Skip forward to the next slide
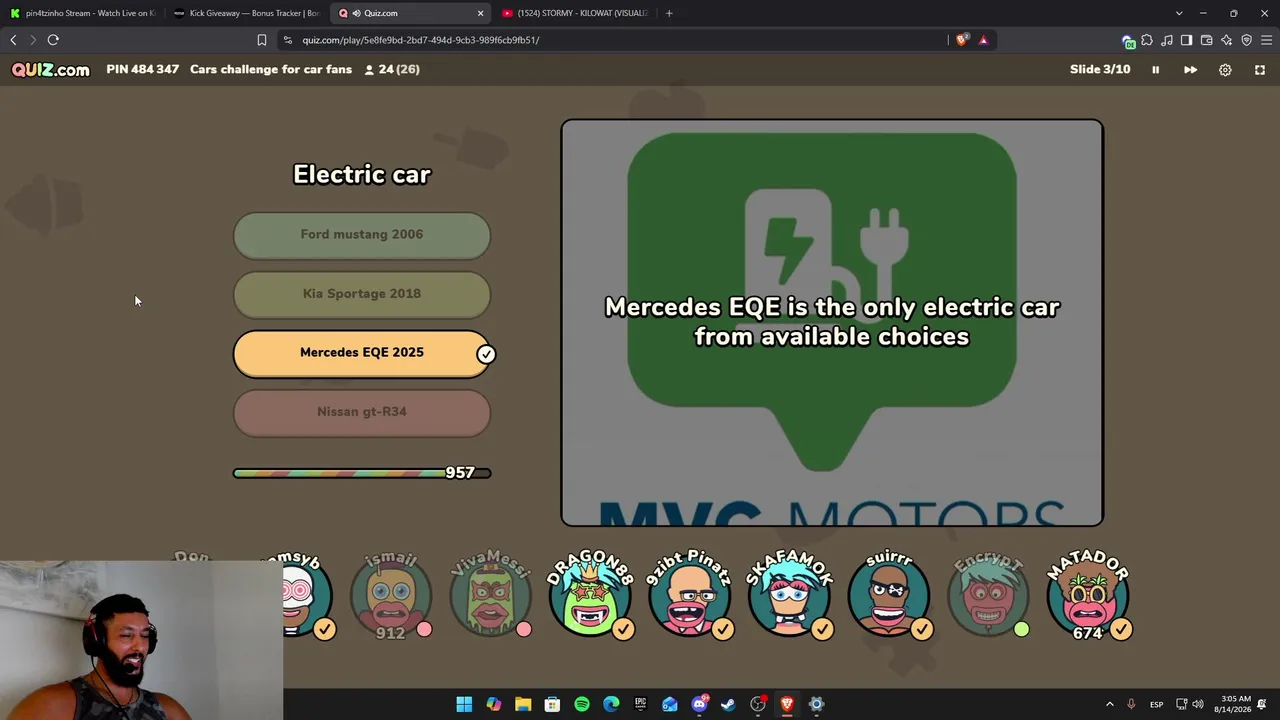The width and height of the screenshot is (1280, 720). 1190,70
